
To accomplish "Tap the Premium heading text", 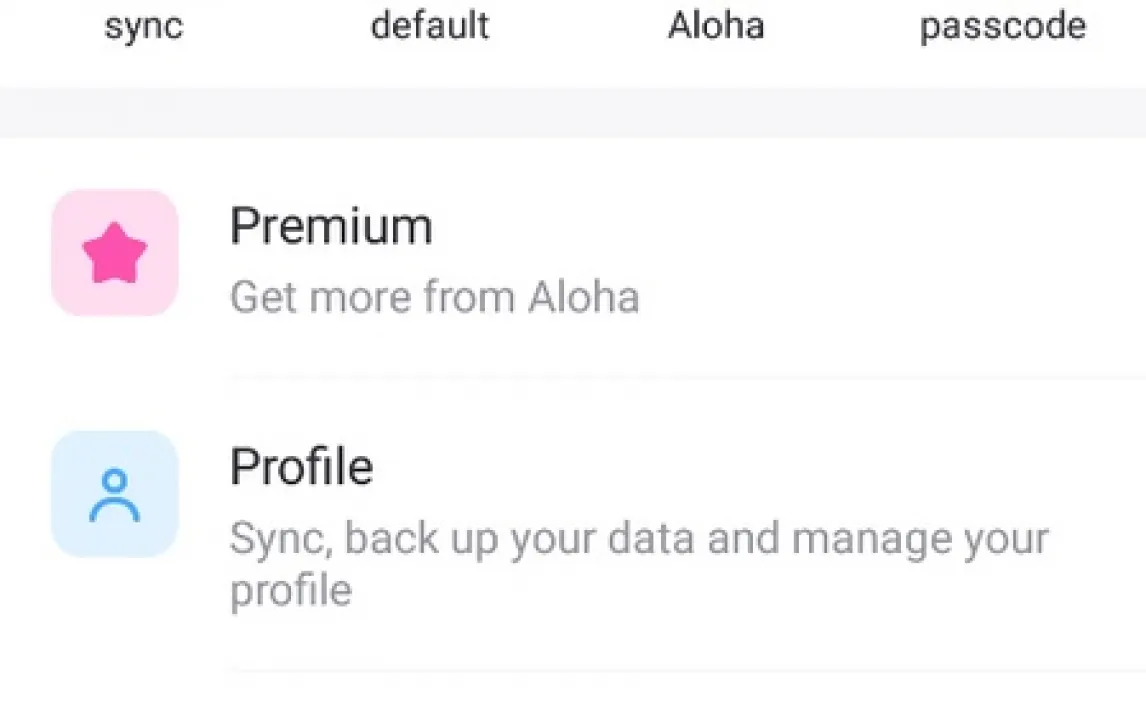I will [331, 227].
